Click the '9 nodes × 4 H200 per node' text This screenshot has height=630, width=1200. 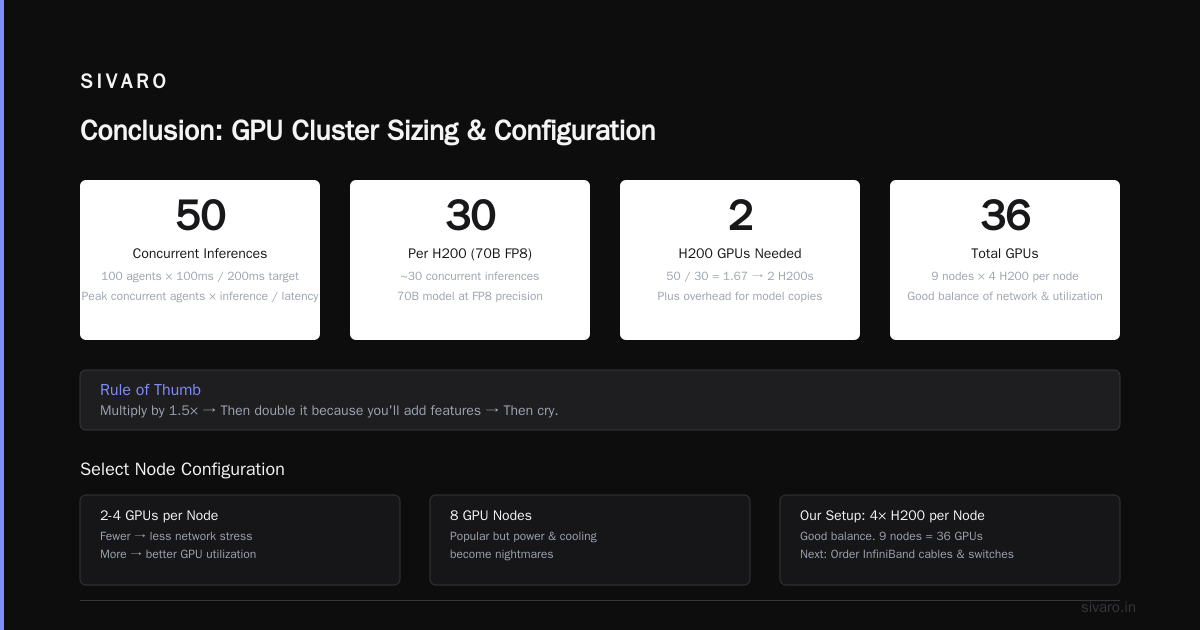pyautogui.click(x=1005, y=276)
